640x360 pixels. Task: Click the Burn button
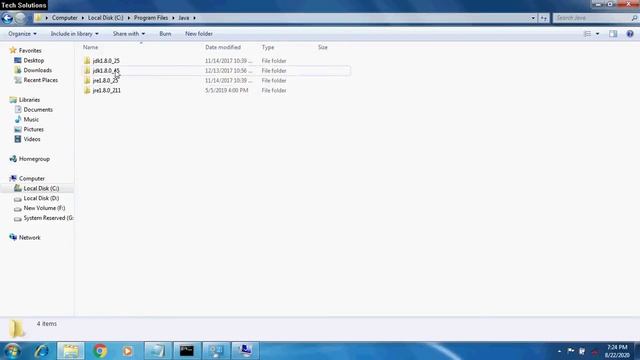point(165,34)
